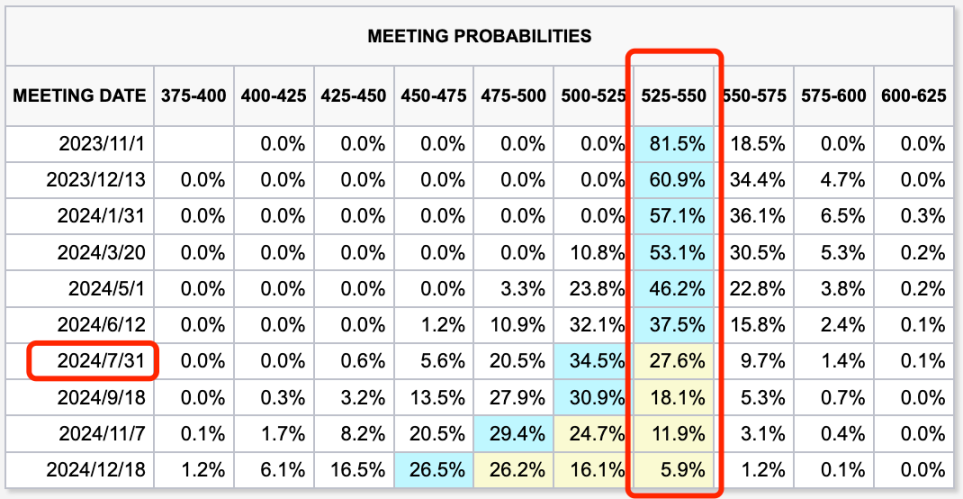Image resolution: width=963 pixels, height=499 pixels.
Task: Select the 375-400 column header
Action: click(194, 96)
